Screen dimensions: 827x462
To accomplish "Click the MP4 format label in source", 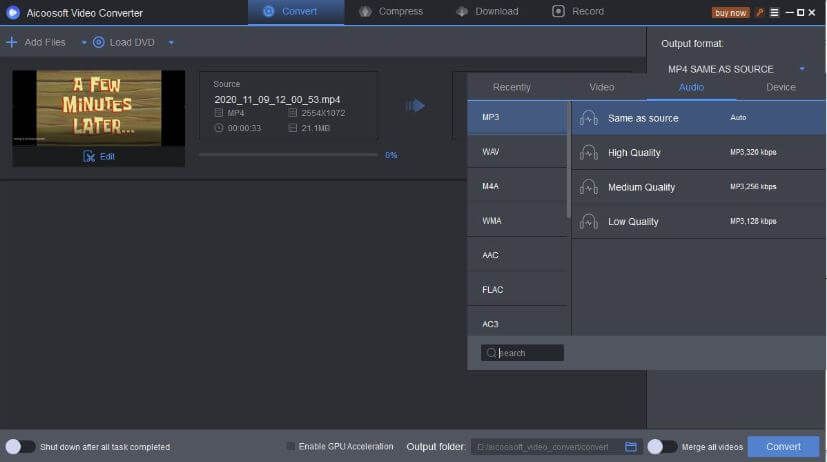I will point(236,113).
